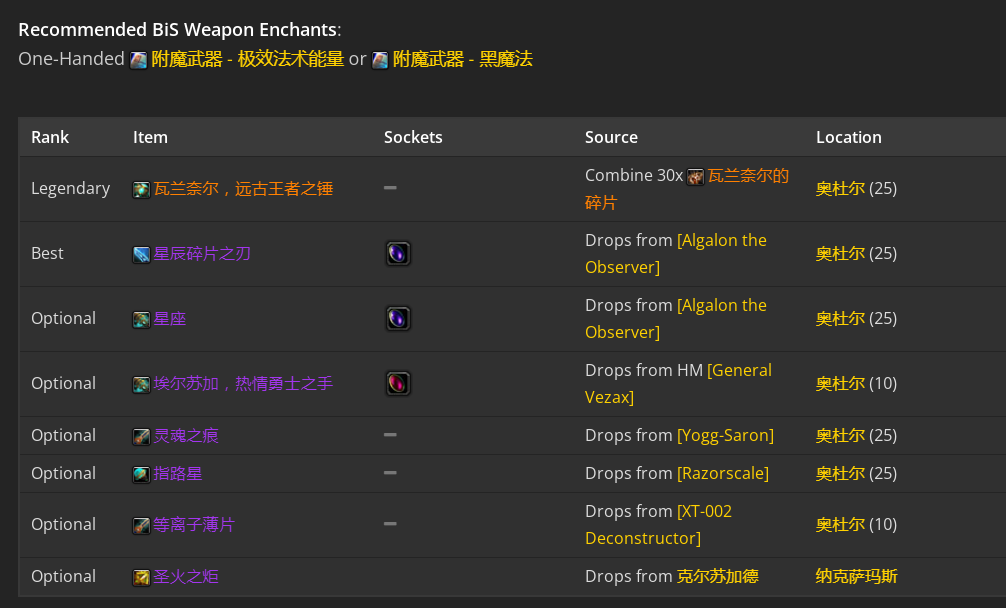Click the 极效法术能量 enchant scroll icon
Image resolution: width=1006 pixels, height=608 pixels.
139,60
